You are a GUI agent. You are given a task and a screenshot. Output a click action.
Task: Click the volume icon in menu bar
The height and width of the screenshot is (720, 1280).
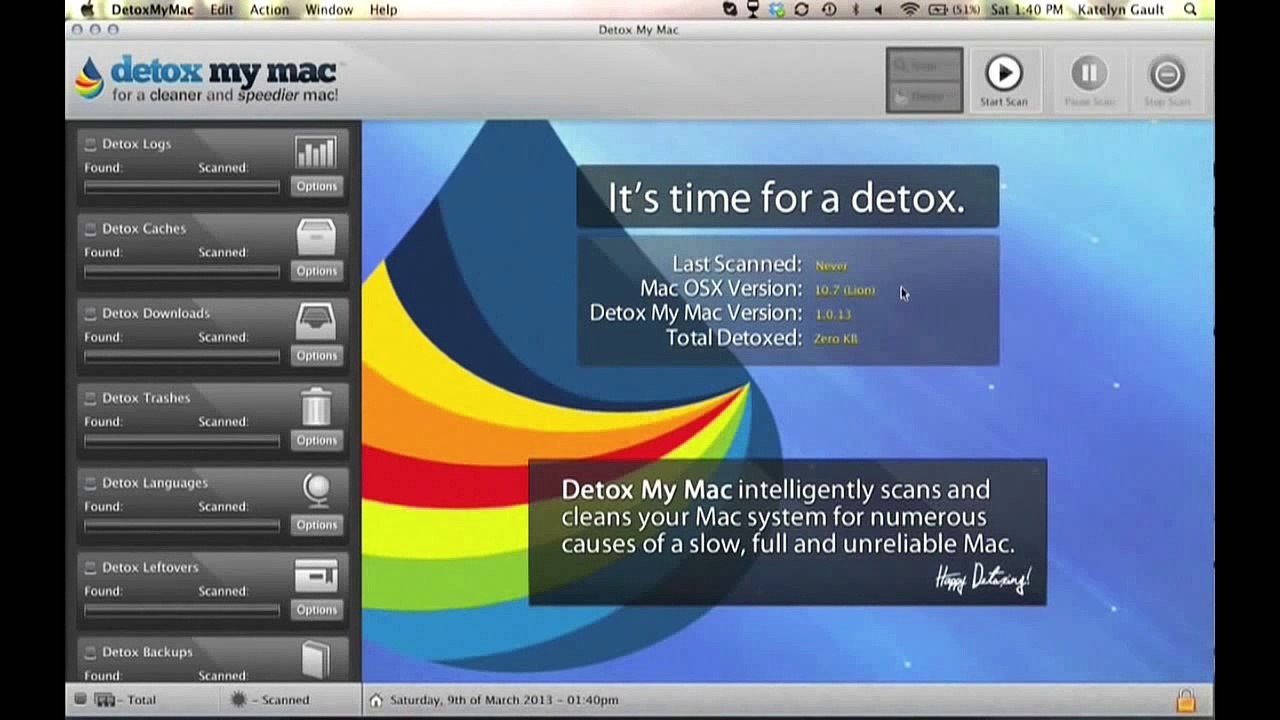(879, 10)
